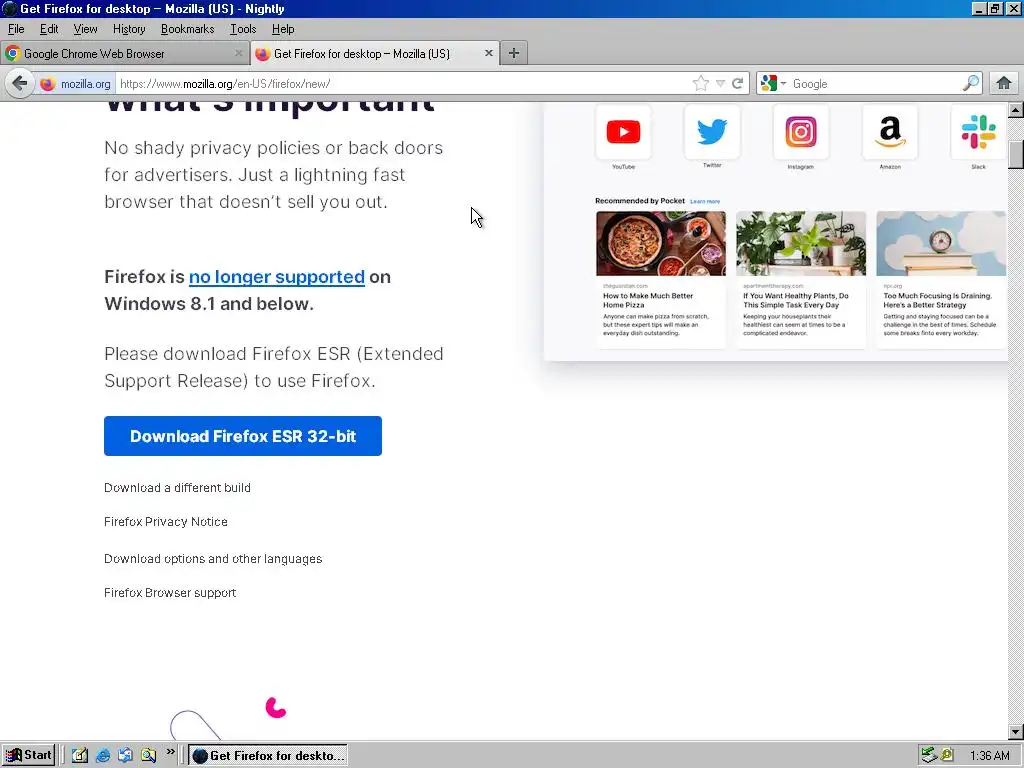This screenshot has width=1024, height=768.
Task: Open the Edit menu
Action: point(49,29)
